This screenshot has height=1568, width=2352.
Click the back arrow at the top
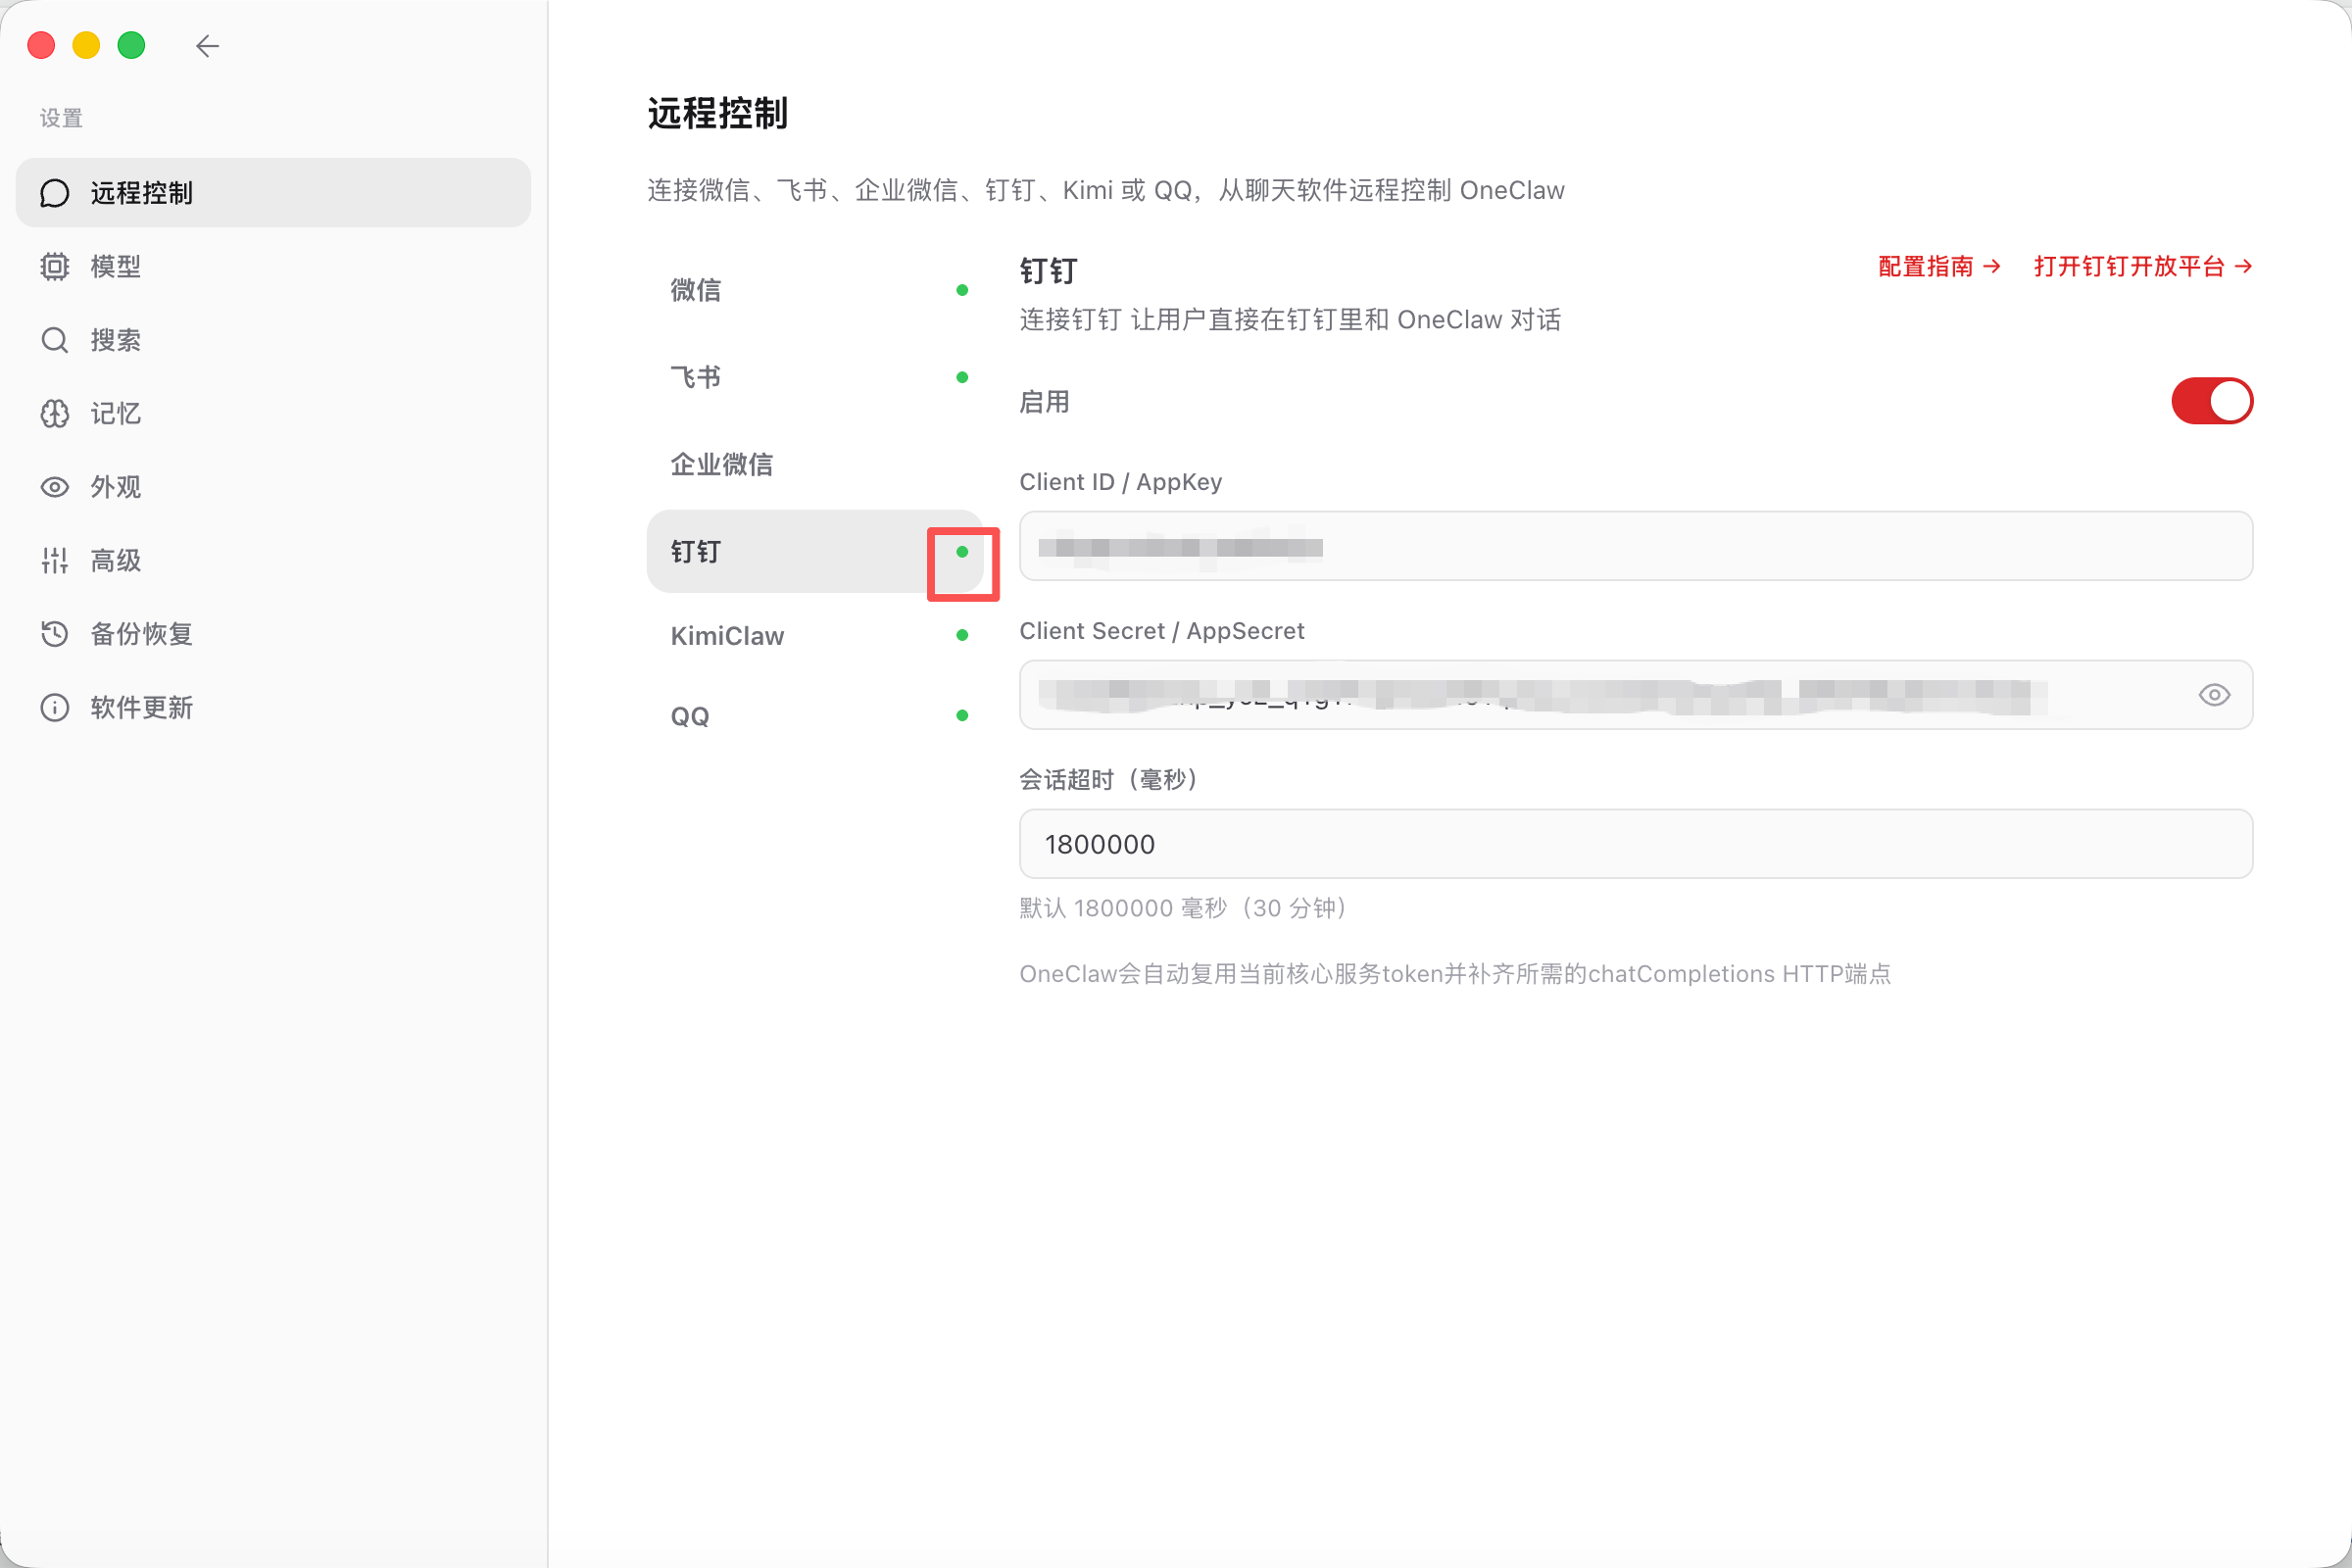tap(208, 45)
